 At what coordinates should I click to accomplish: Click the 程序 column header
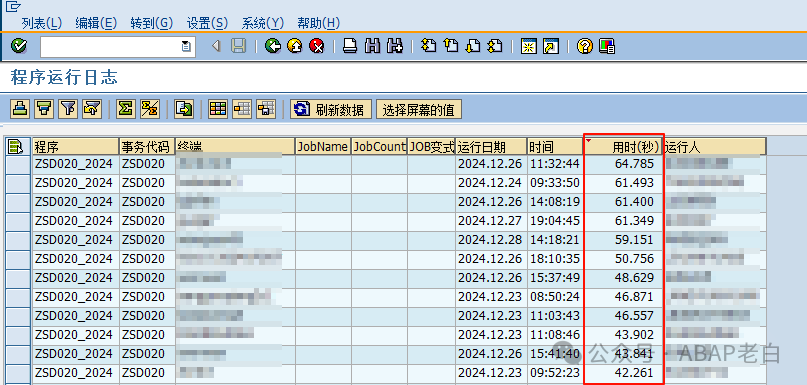(x=76, y=147)
